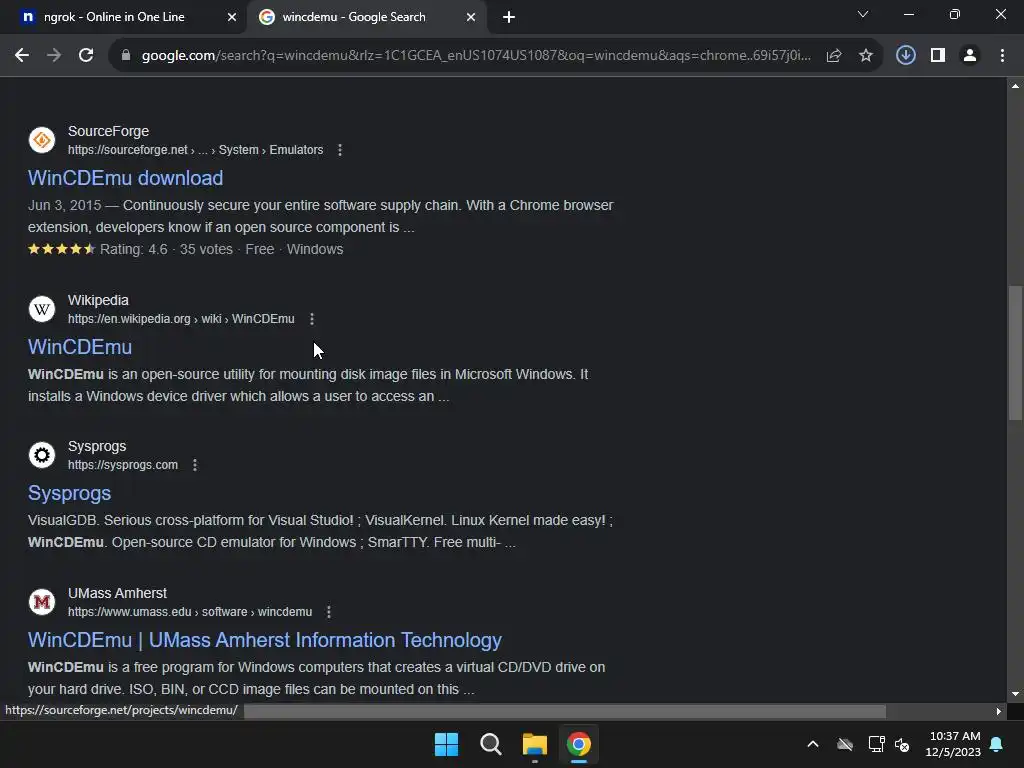This screenshot has width=1024, height=768.
Task: Click the forward navigation arrow
Action: [54, 56]
